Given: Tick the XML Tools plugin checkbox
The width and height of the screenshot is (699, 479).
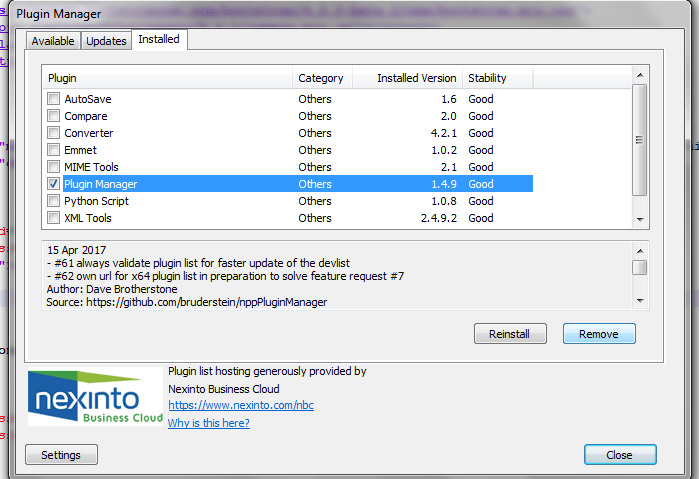Looking at the screenshot, I should pyautogui.click(x=53, y=217).
